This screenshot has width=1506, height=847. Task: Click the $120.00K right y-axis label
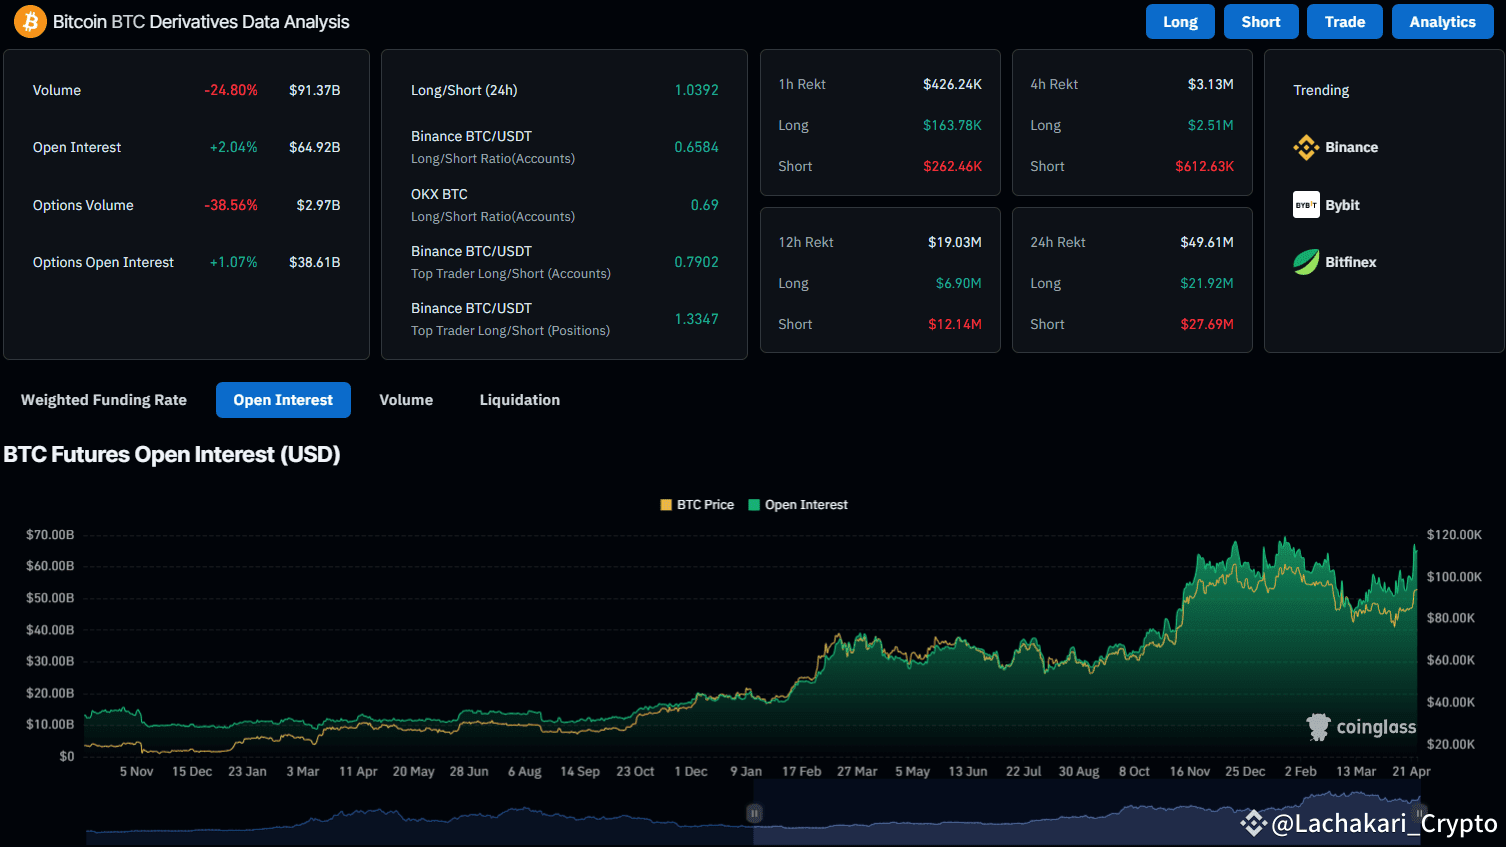click(x=1454, y=535)
